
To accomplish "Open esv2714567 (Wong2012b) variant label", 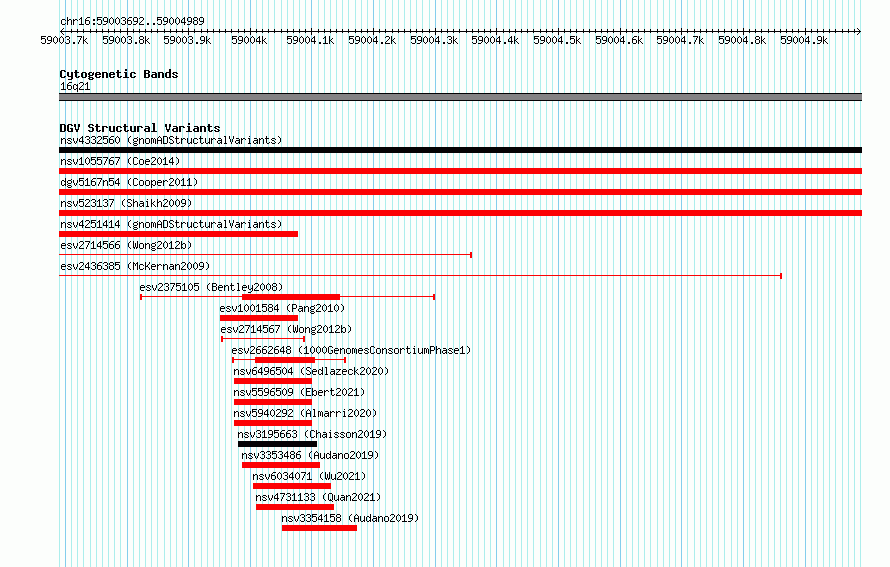I will click(x=286, y=329).
